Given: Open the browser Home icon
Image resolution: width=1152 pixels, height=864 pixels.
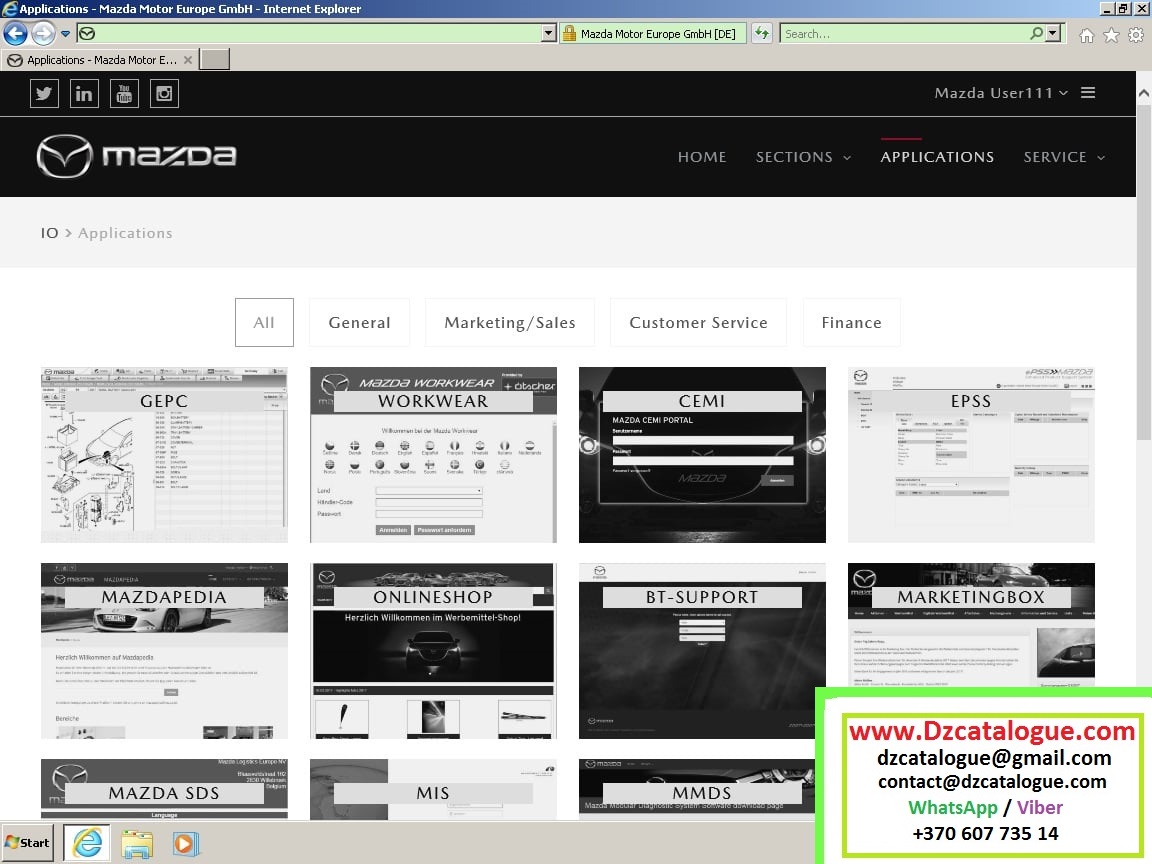Looking at the screenshot, I should pyautogui.click(x=1087, y=35).
